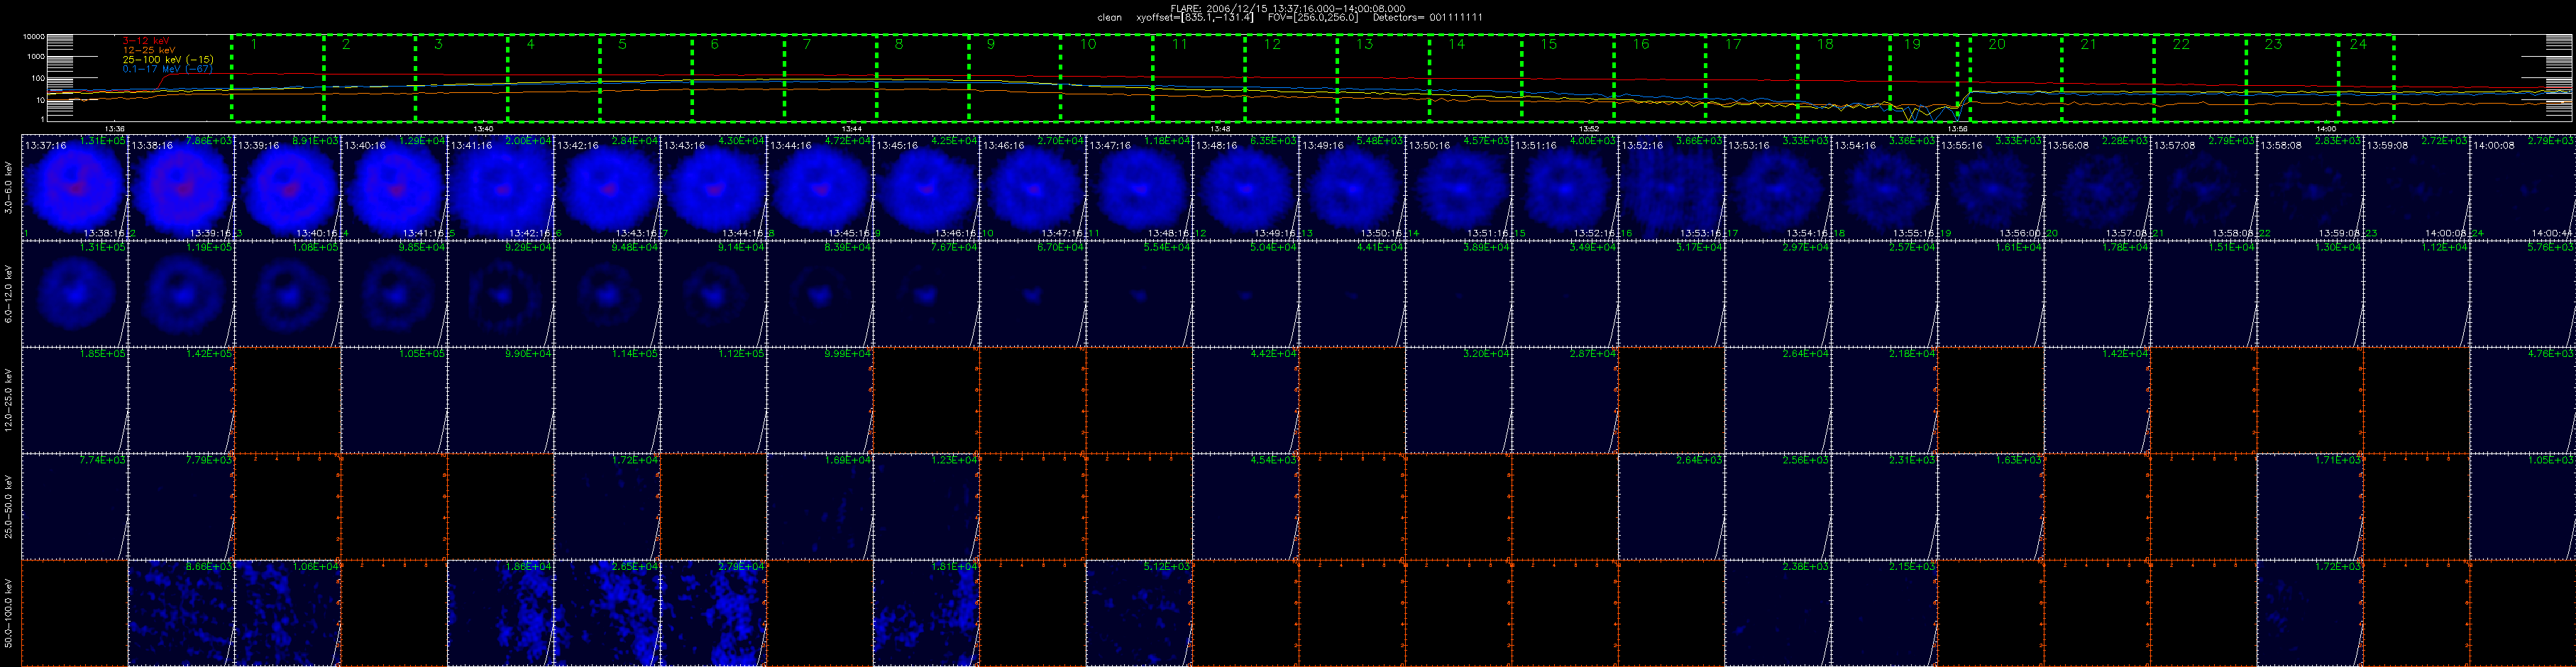Image resolution: width=2576 pixels, height=667 pixels.
Task: Open the 3.0-6.0 keV image starting 13:56:08
Action: (2098, 187)
